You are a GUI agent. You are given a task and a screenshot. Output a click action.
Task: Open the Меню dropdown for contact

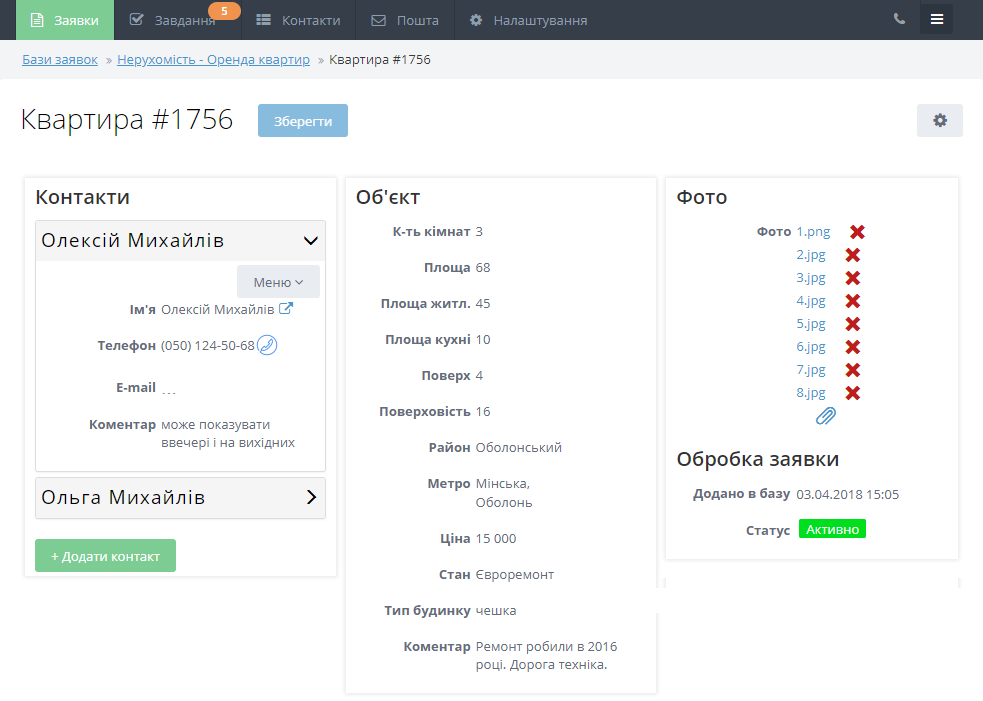pyautogui.click(x=278, y=282)
